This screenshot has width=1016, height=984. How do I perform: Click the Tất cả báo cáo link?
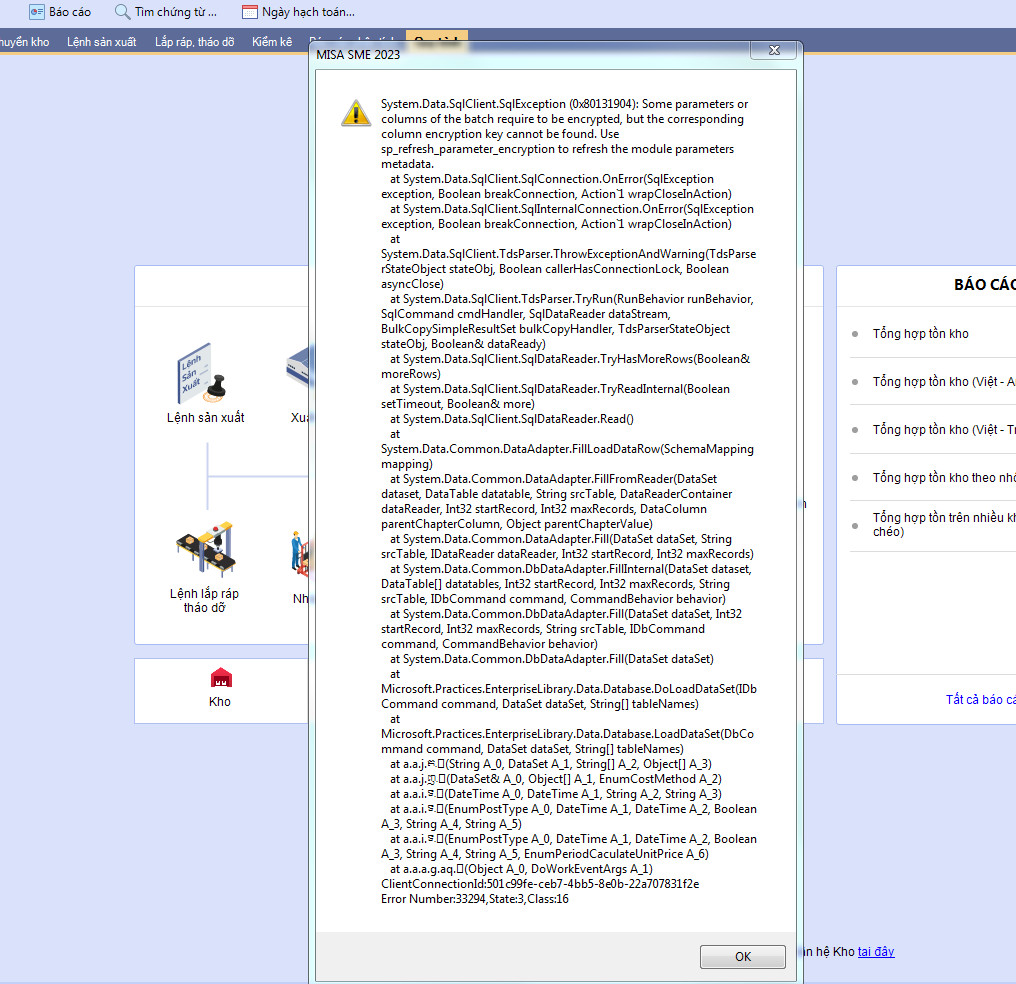click(980, 700)
